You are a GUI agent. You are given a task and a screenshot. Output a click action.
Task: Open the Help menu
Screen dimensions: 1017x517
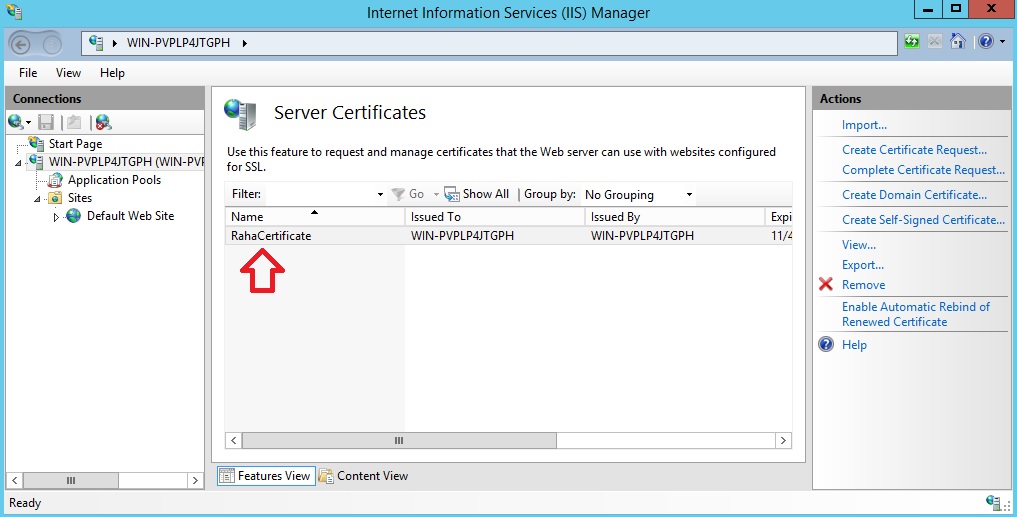[x=112, y=73]
